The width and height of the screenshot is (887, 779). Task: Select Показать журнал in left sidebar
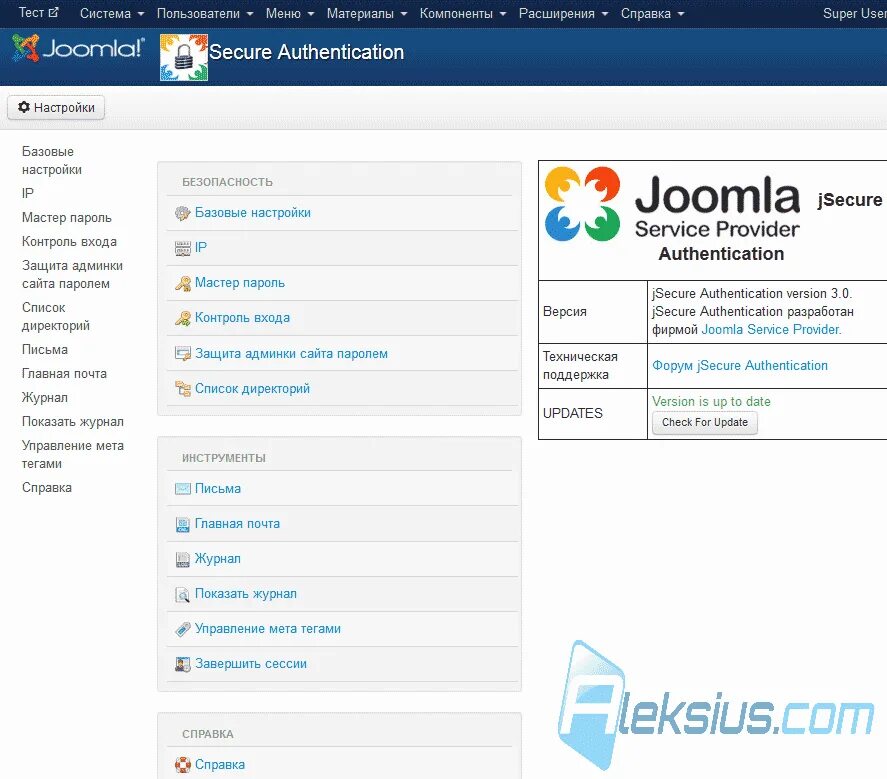click(x=72, y=422)
